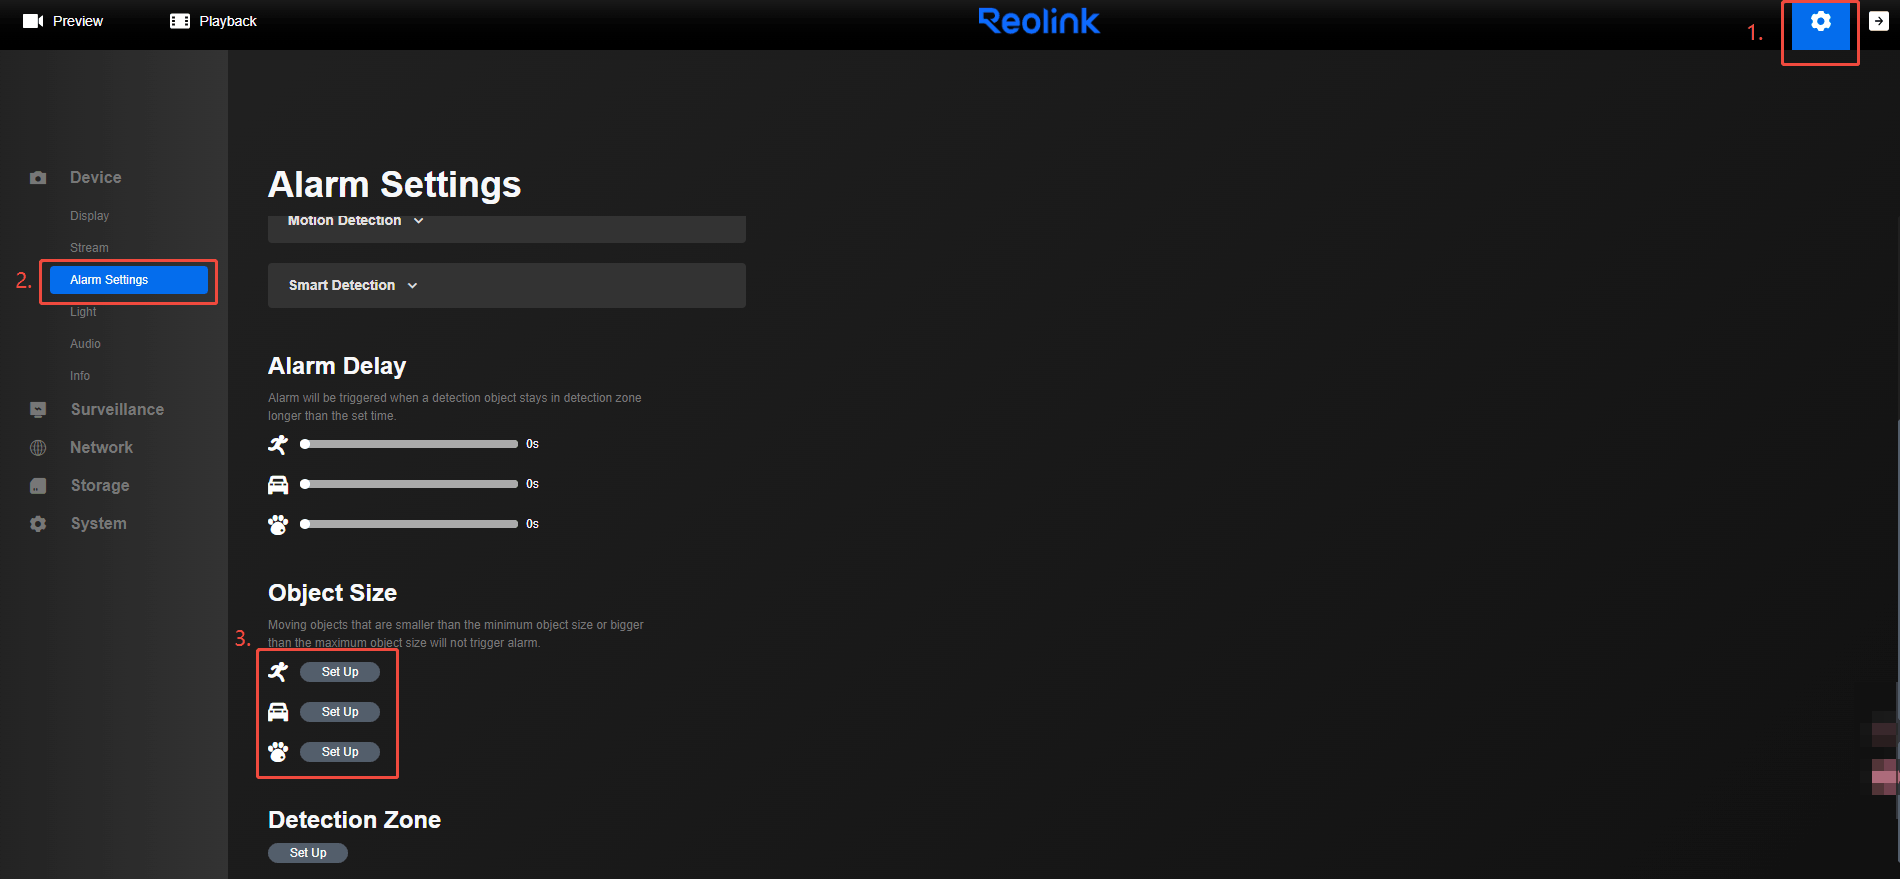Adjust the person alarm delay slider

click(409, 444)
